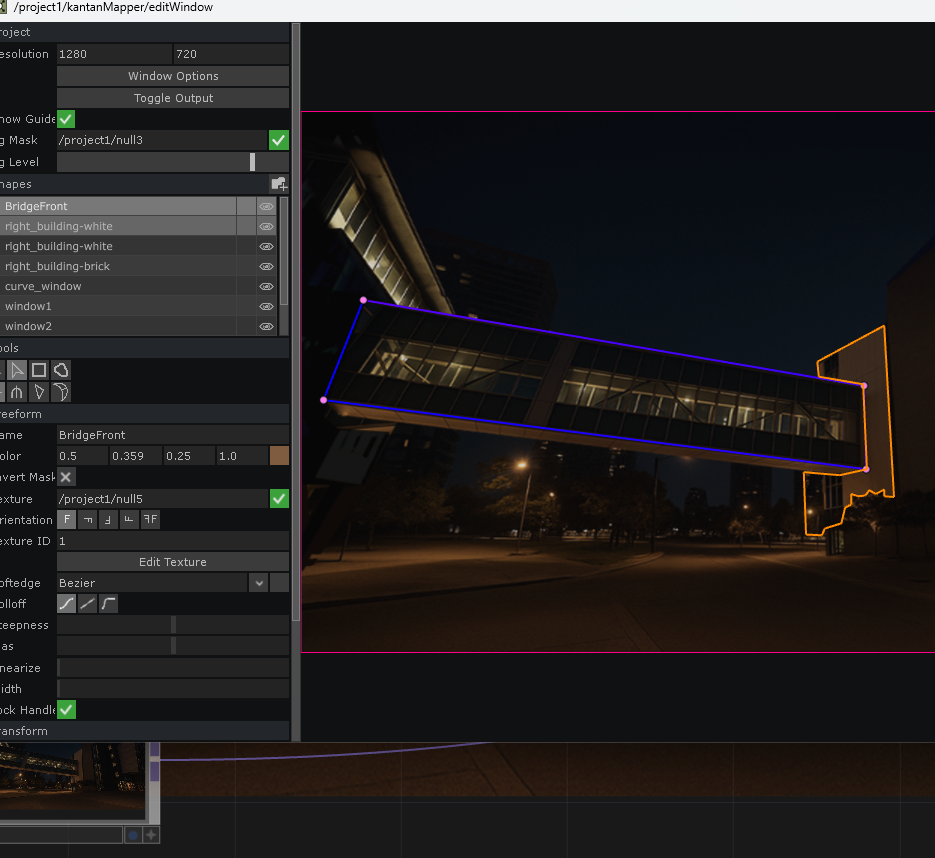Select the default F texture orientation

coord(66,519)
